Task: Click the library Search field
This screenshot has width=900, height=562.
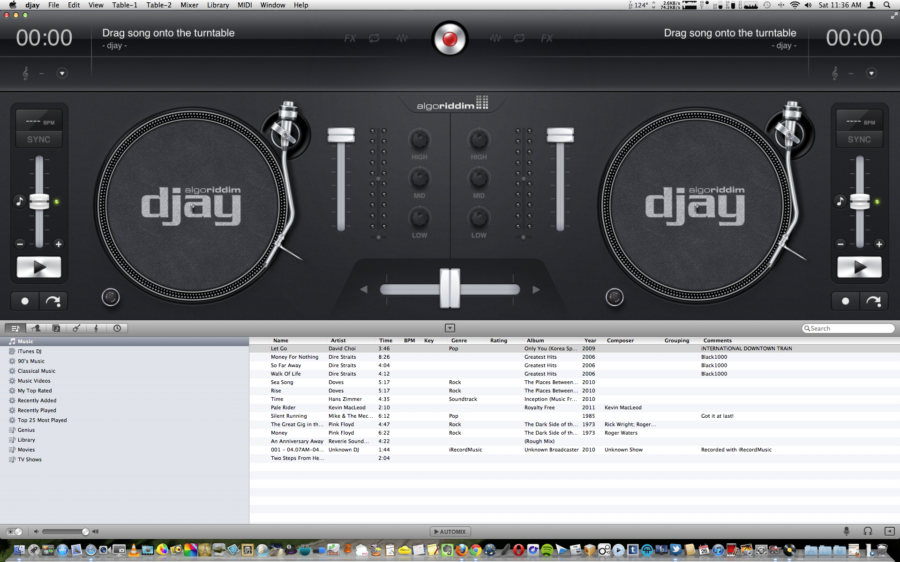Action: pos(848,328)
